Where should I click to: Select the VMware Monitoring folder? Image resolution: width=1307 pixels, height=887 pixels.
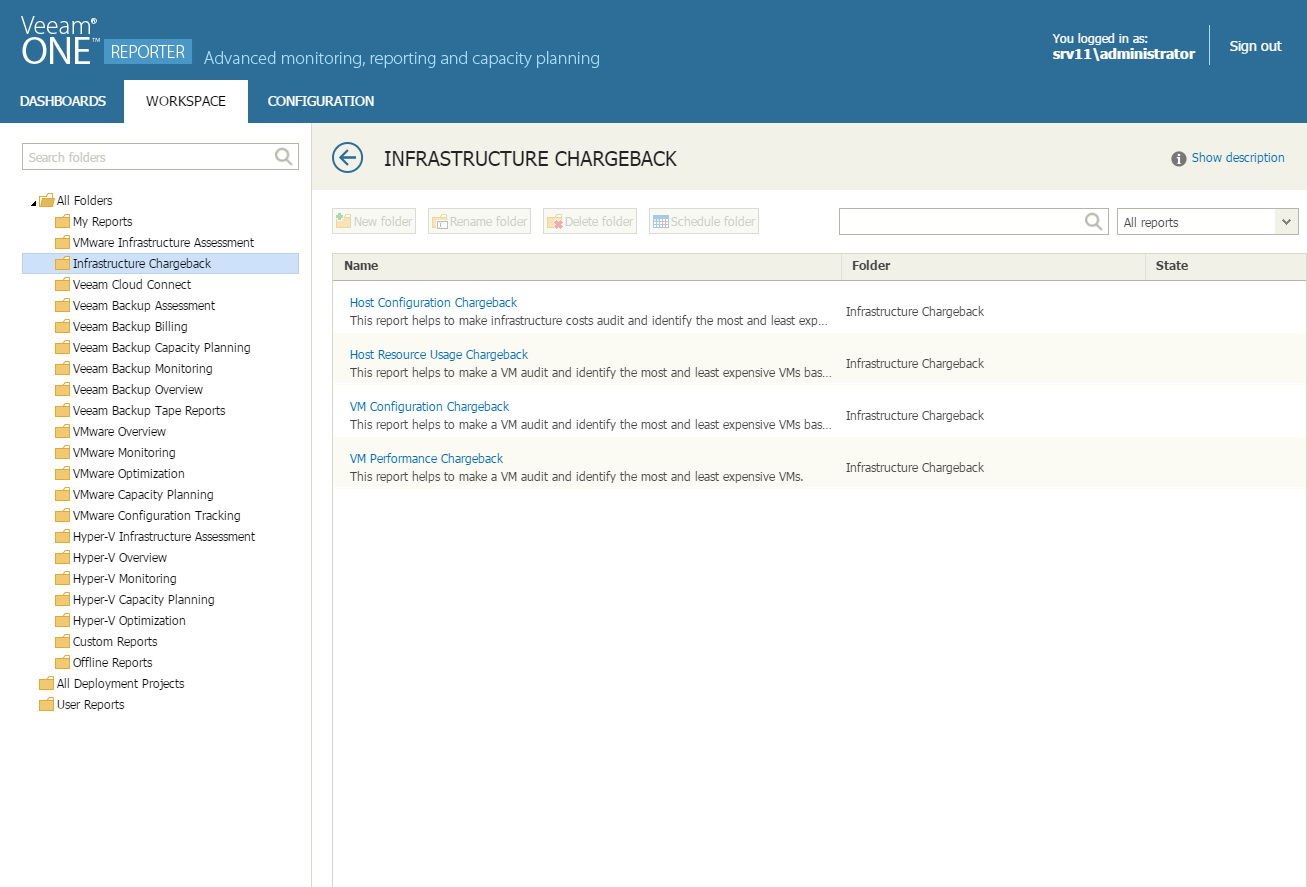click(124, 452)
